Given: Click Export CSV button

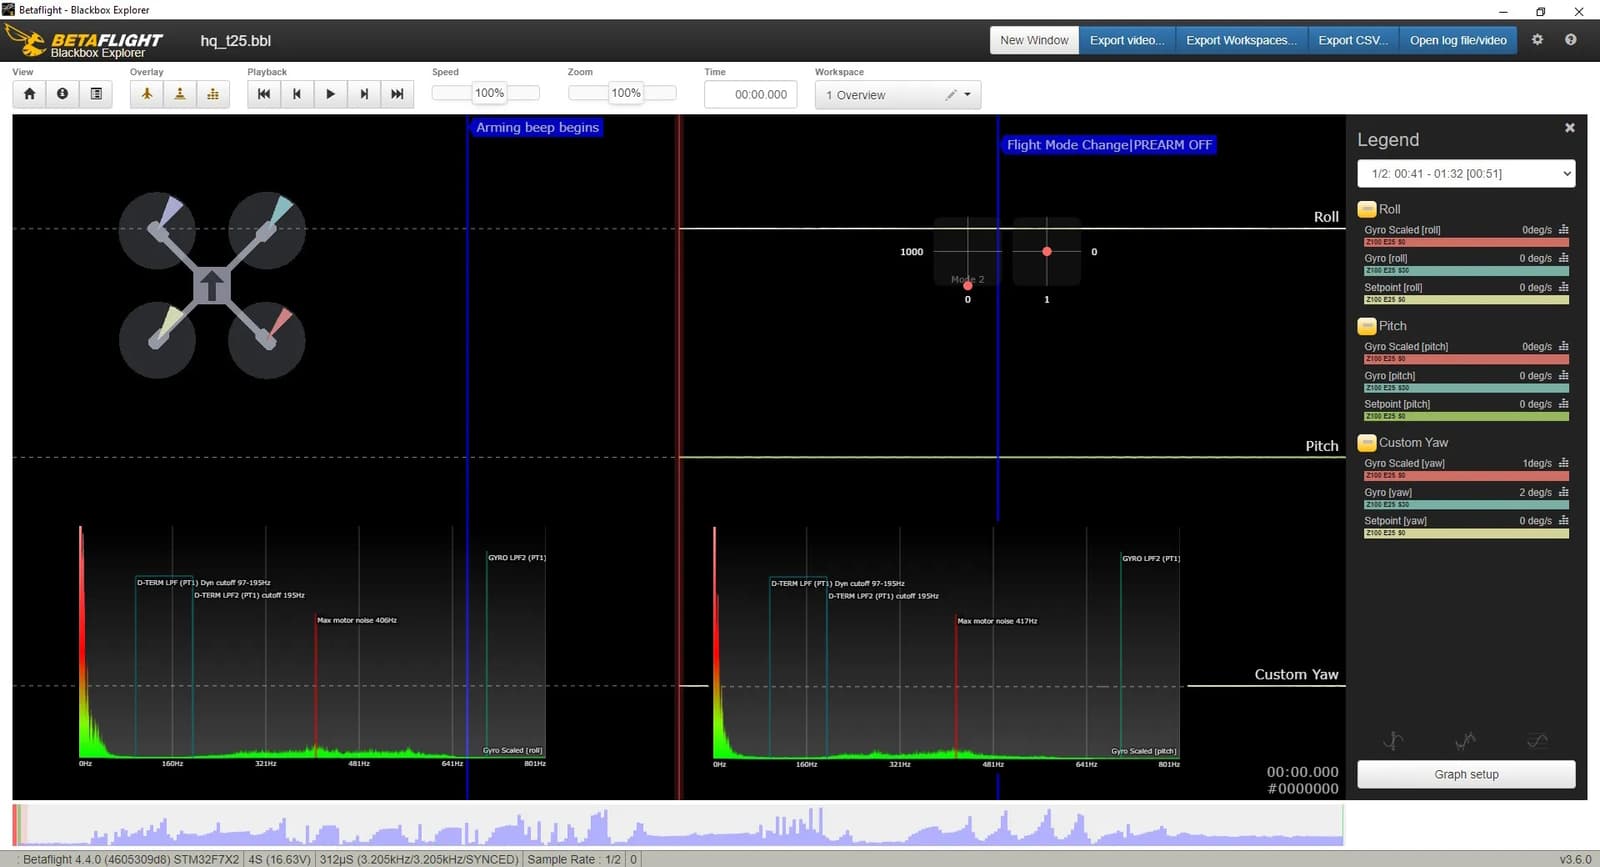Looking at the screenshot, I should [1353, 40].
